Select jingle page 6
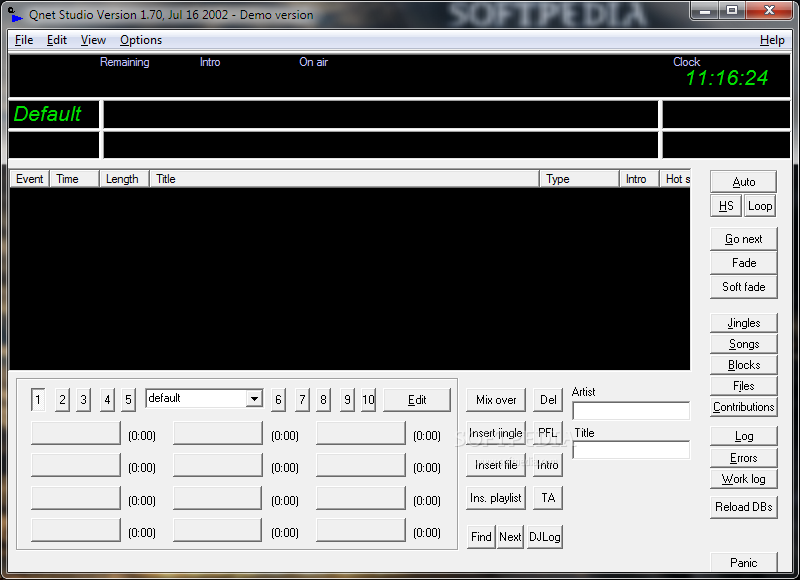This screenshot has width=800, height=580. click(278, 399)
